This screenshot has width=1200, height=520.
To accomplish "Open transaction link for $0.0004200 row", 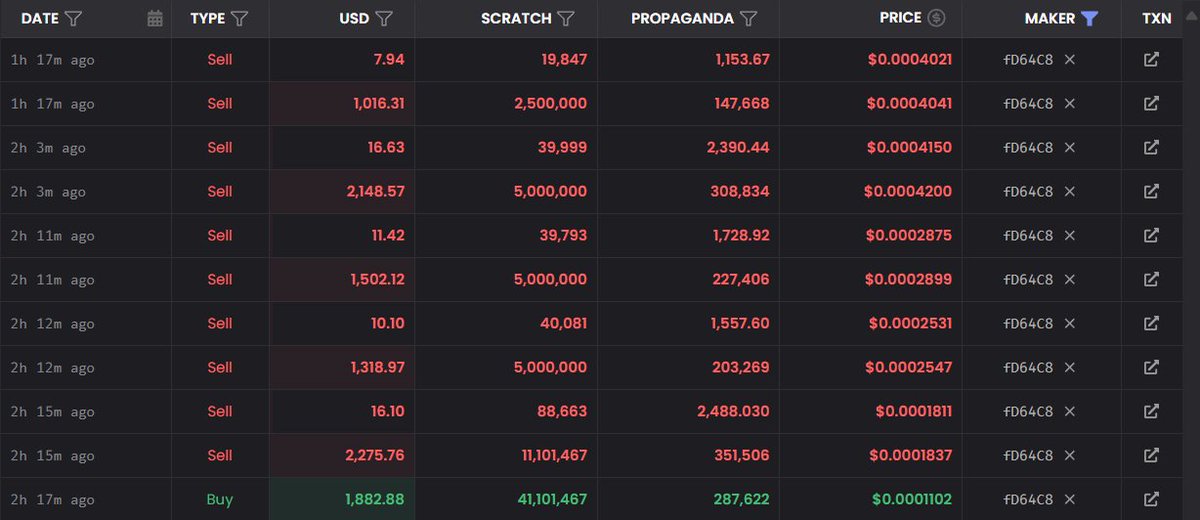I will 1151,192.
